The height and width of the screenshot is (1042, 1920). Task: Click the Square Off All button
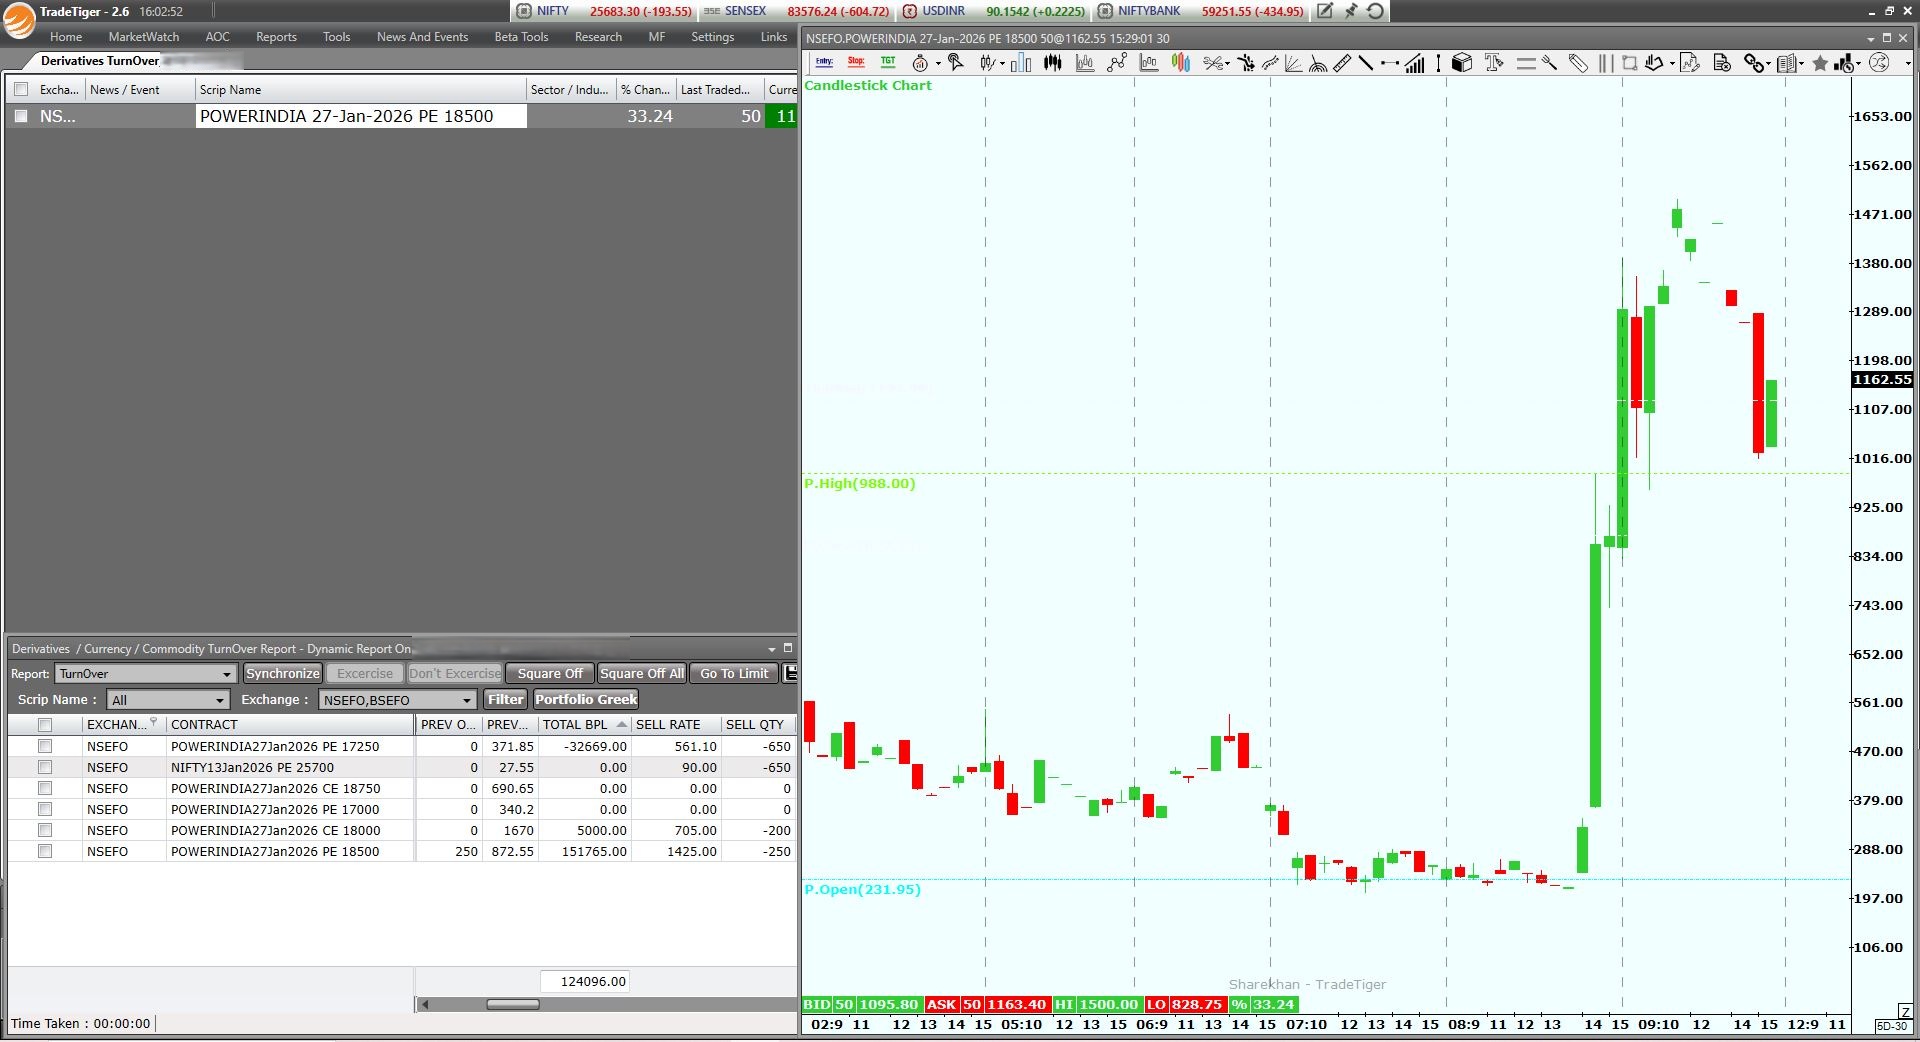(x=641, y=673)
